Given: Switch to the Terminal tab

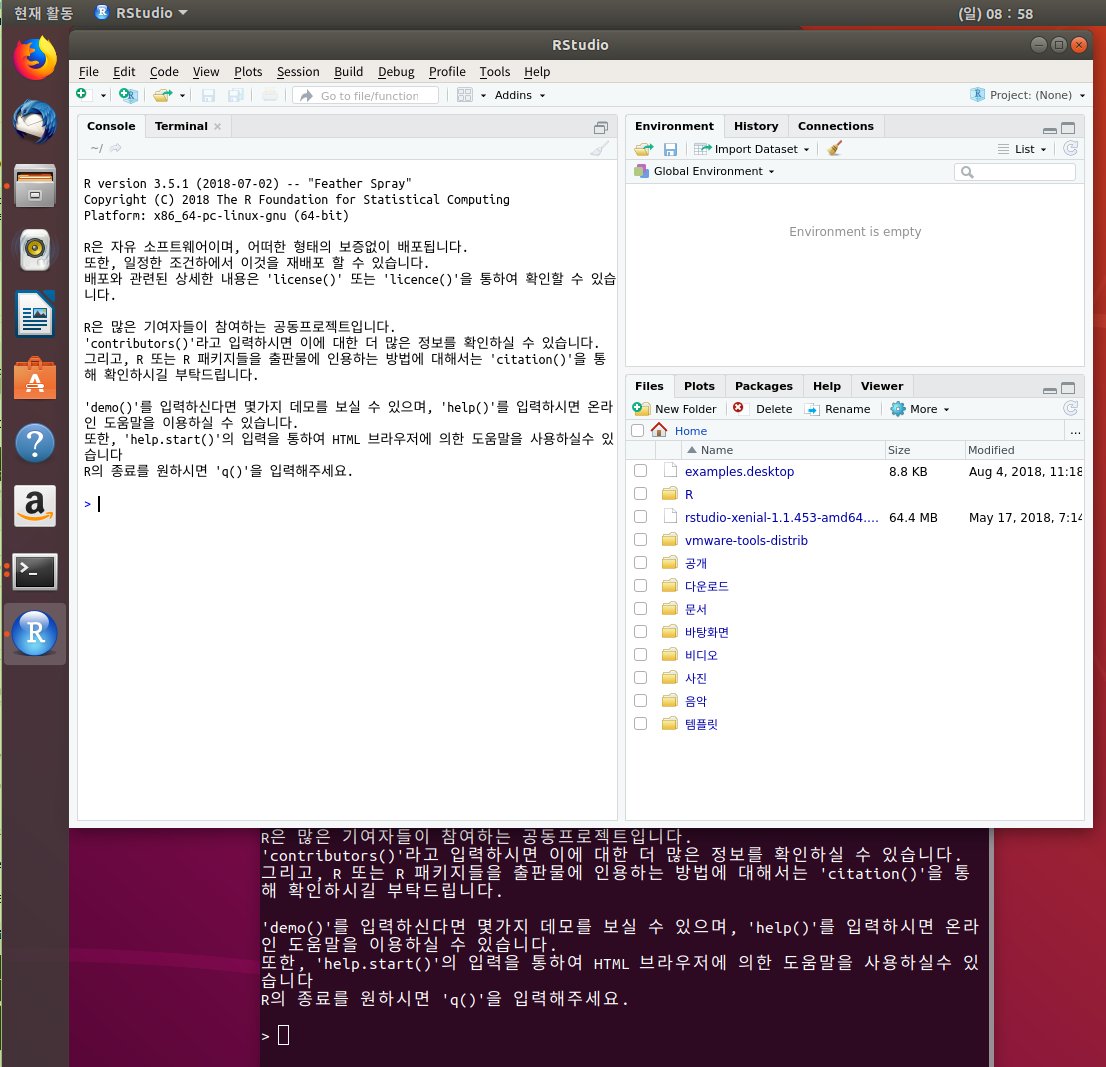Looking at the screenshot, I should tap(181, 126).
